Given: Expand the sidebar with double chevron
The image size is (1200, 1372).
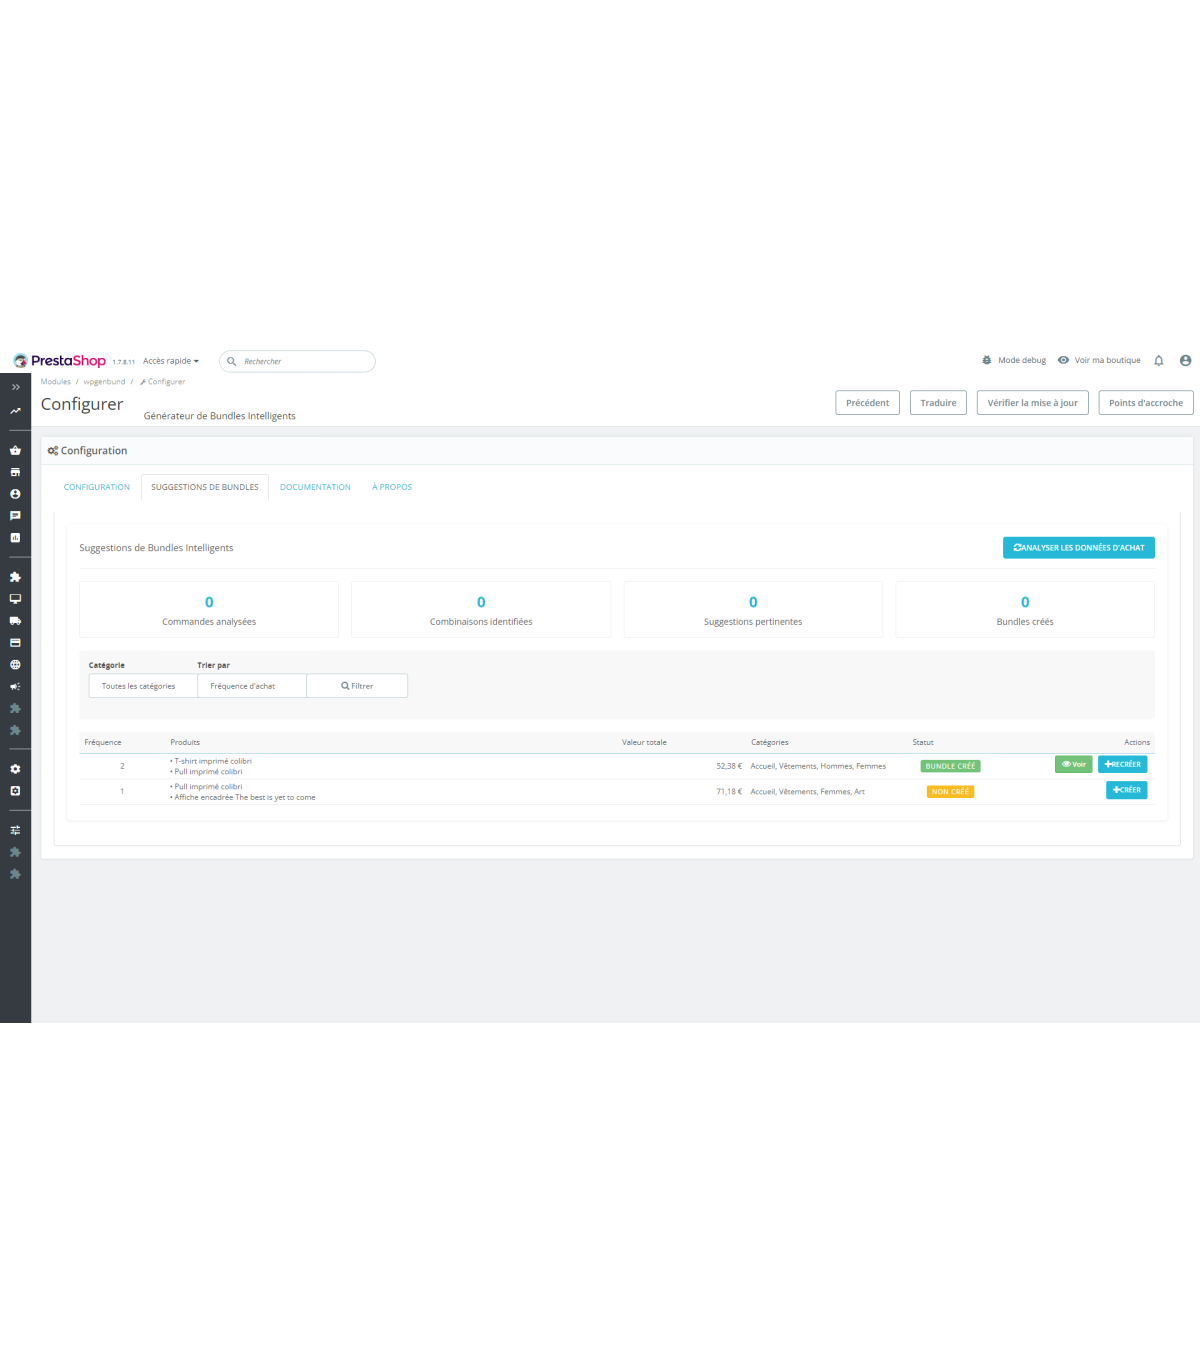Looking at the screenshot, I should 15,387.
